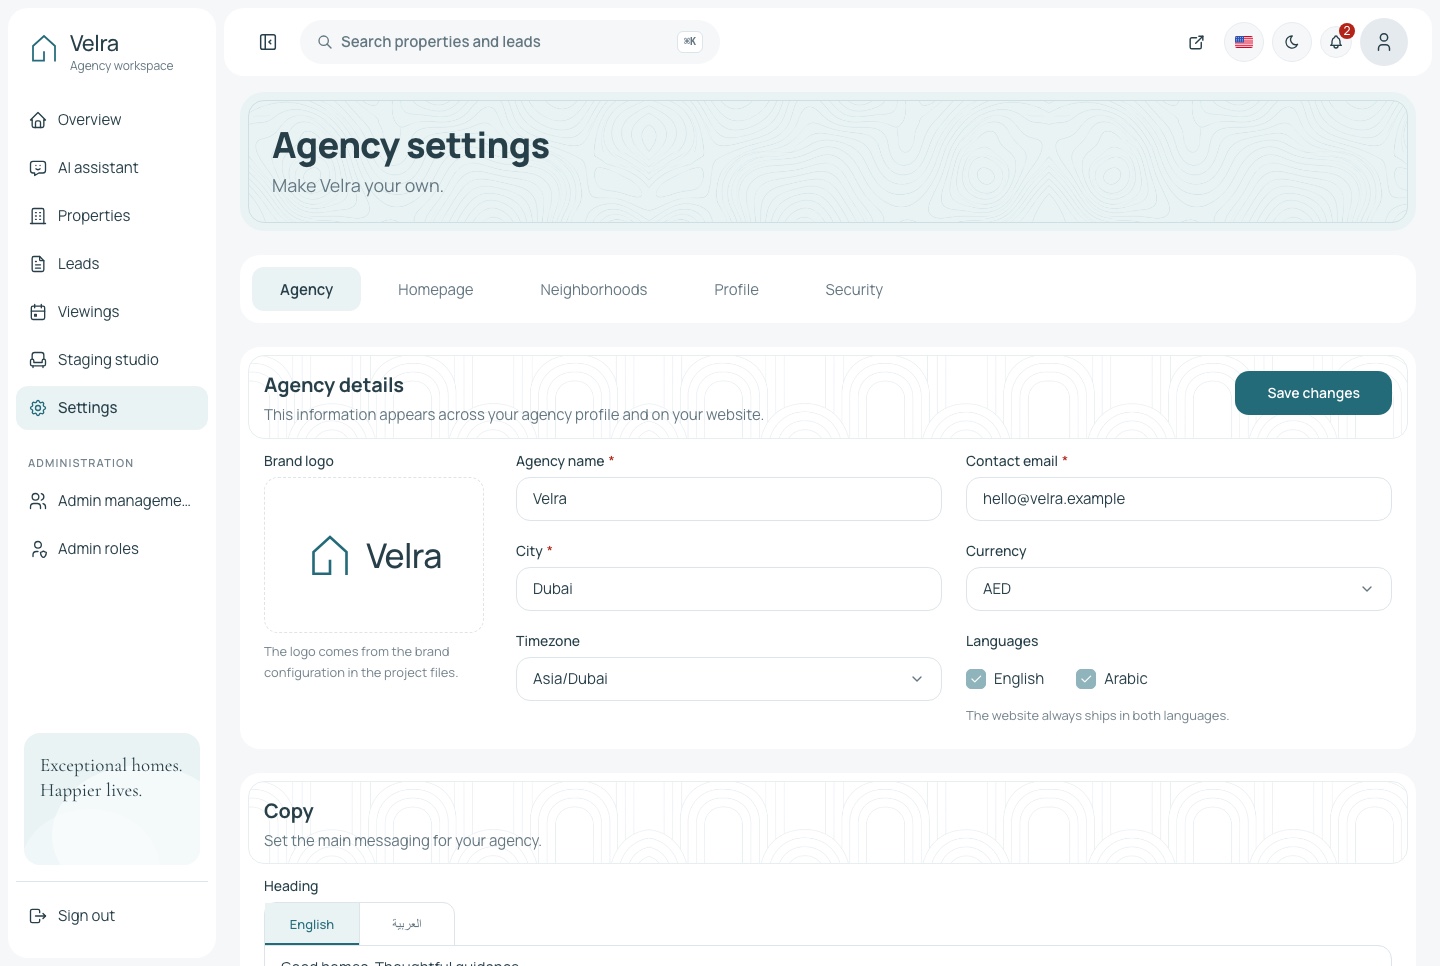Image resolution: width=1440 pixels, height=966 pixels.
Task: Click the Staging studio sofa icon
Action: [x=38, y=360]
